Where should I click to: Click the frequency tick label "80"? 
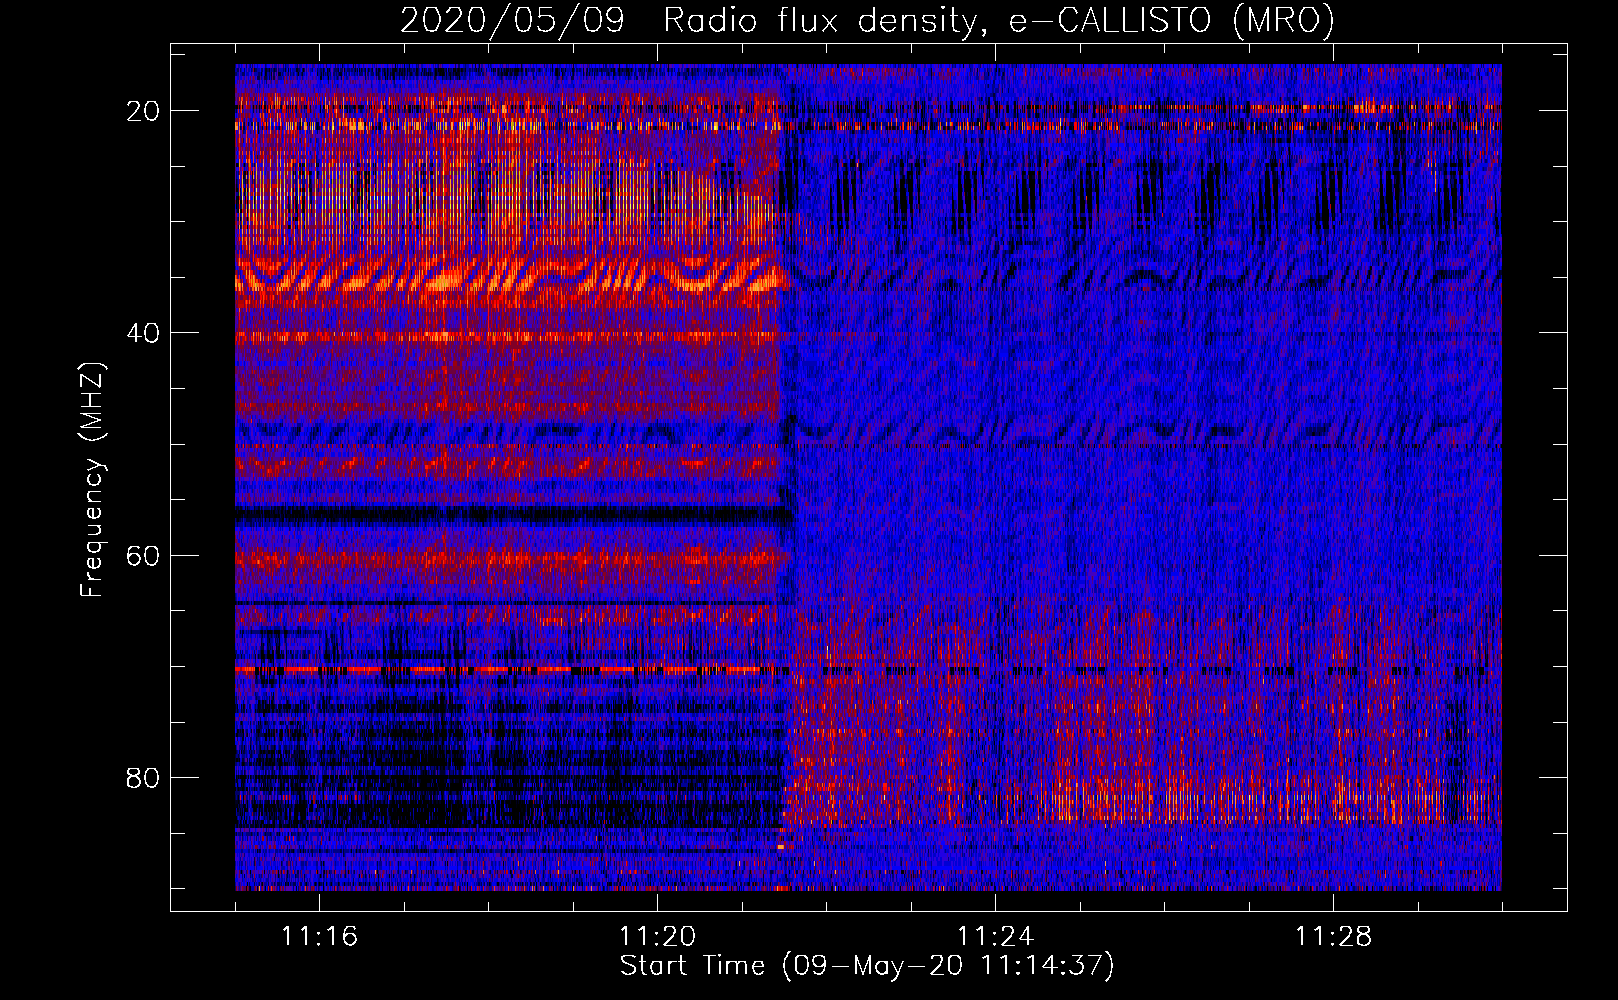pyautogui.click(x=144, y=777)
